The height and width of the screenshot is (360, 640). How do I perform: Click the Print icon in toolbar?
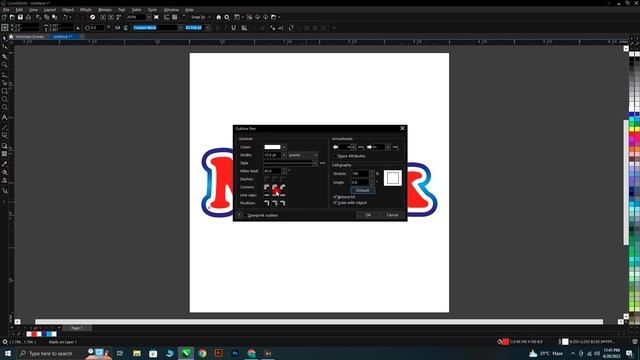(x=28, y=17)
